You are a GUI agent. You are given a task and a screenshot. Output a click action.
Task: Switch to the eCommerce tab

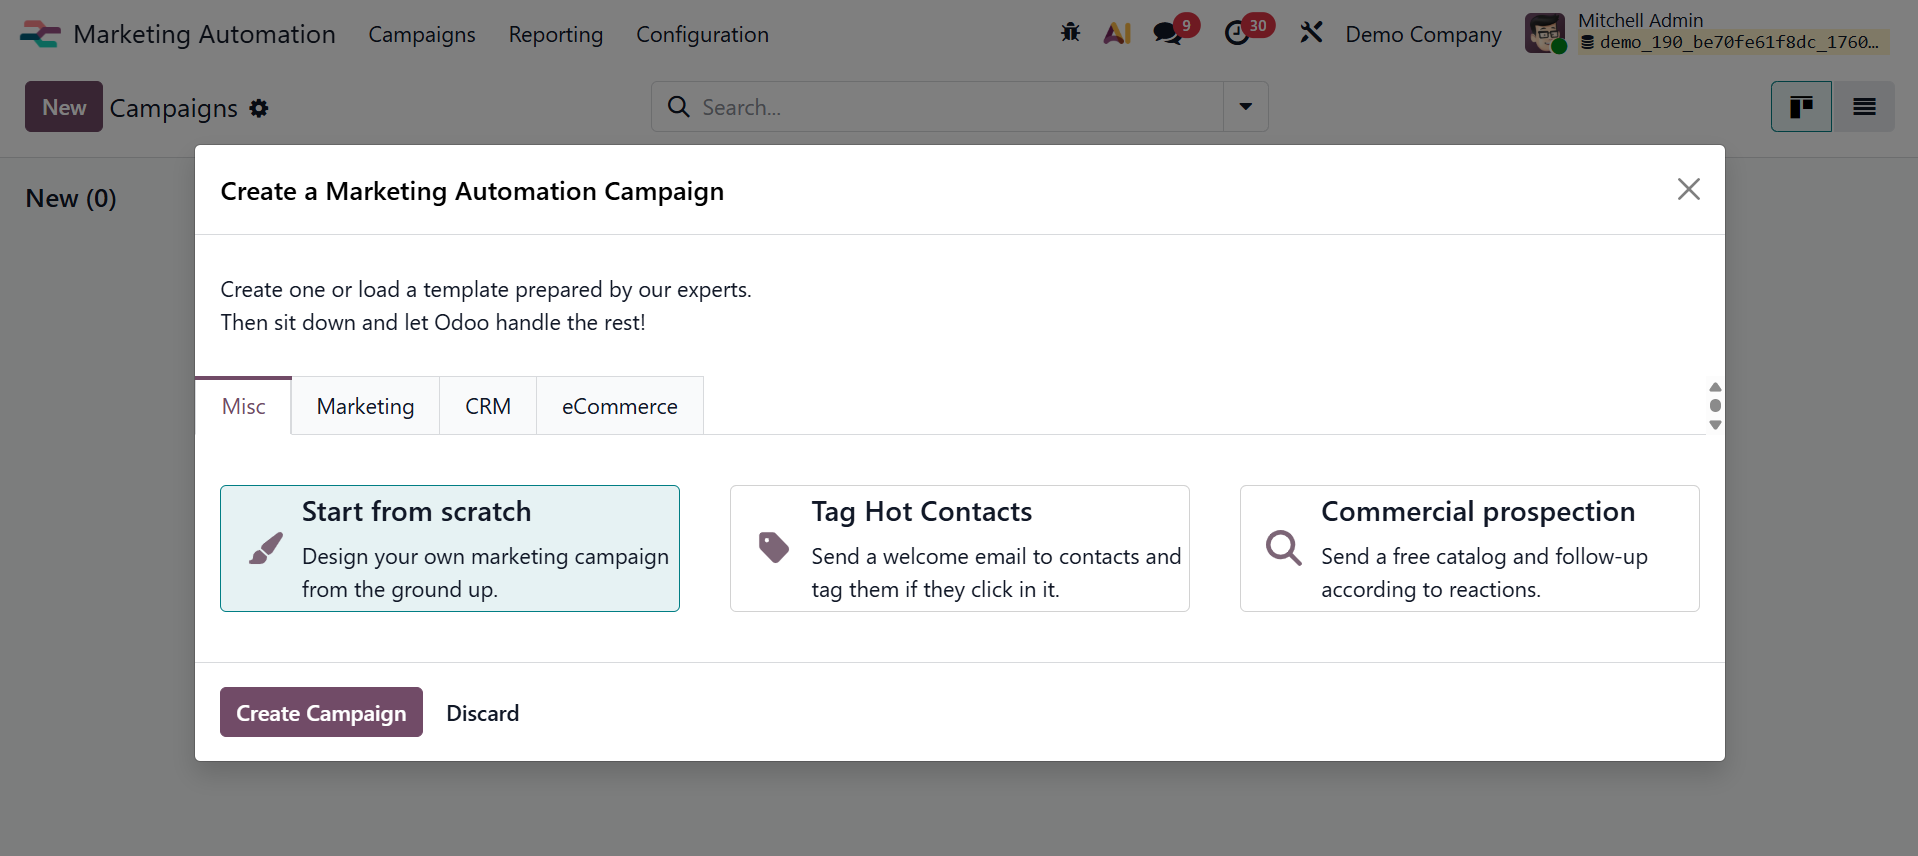click(619, 406)
